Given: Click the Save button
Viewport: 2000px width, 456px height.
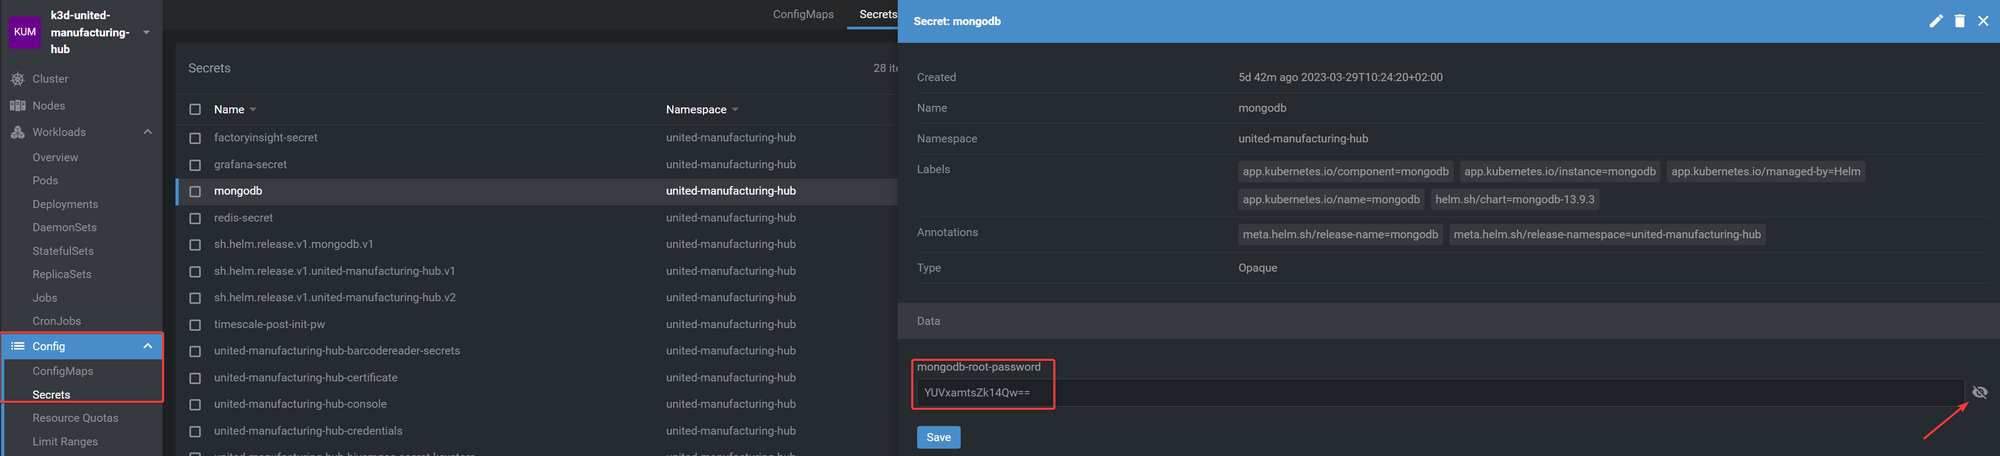Looking at the screenshot, I should point(939,438).
